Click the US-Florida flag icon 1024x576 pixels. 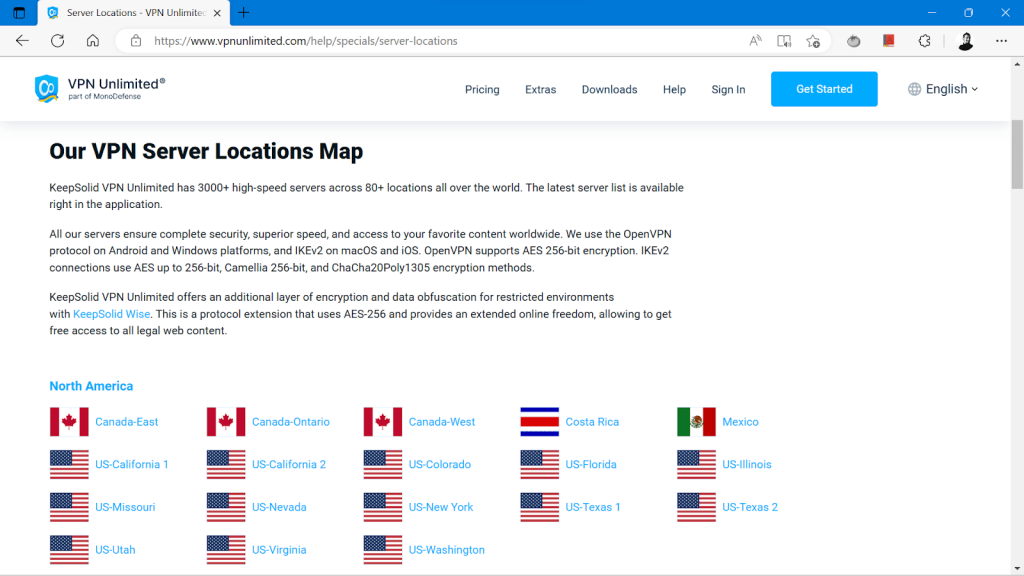click(x=539, y=464)
